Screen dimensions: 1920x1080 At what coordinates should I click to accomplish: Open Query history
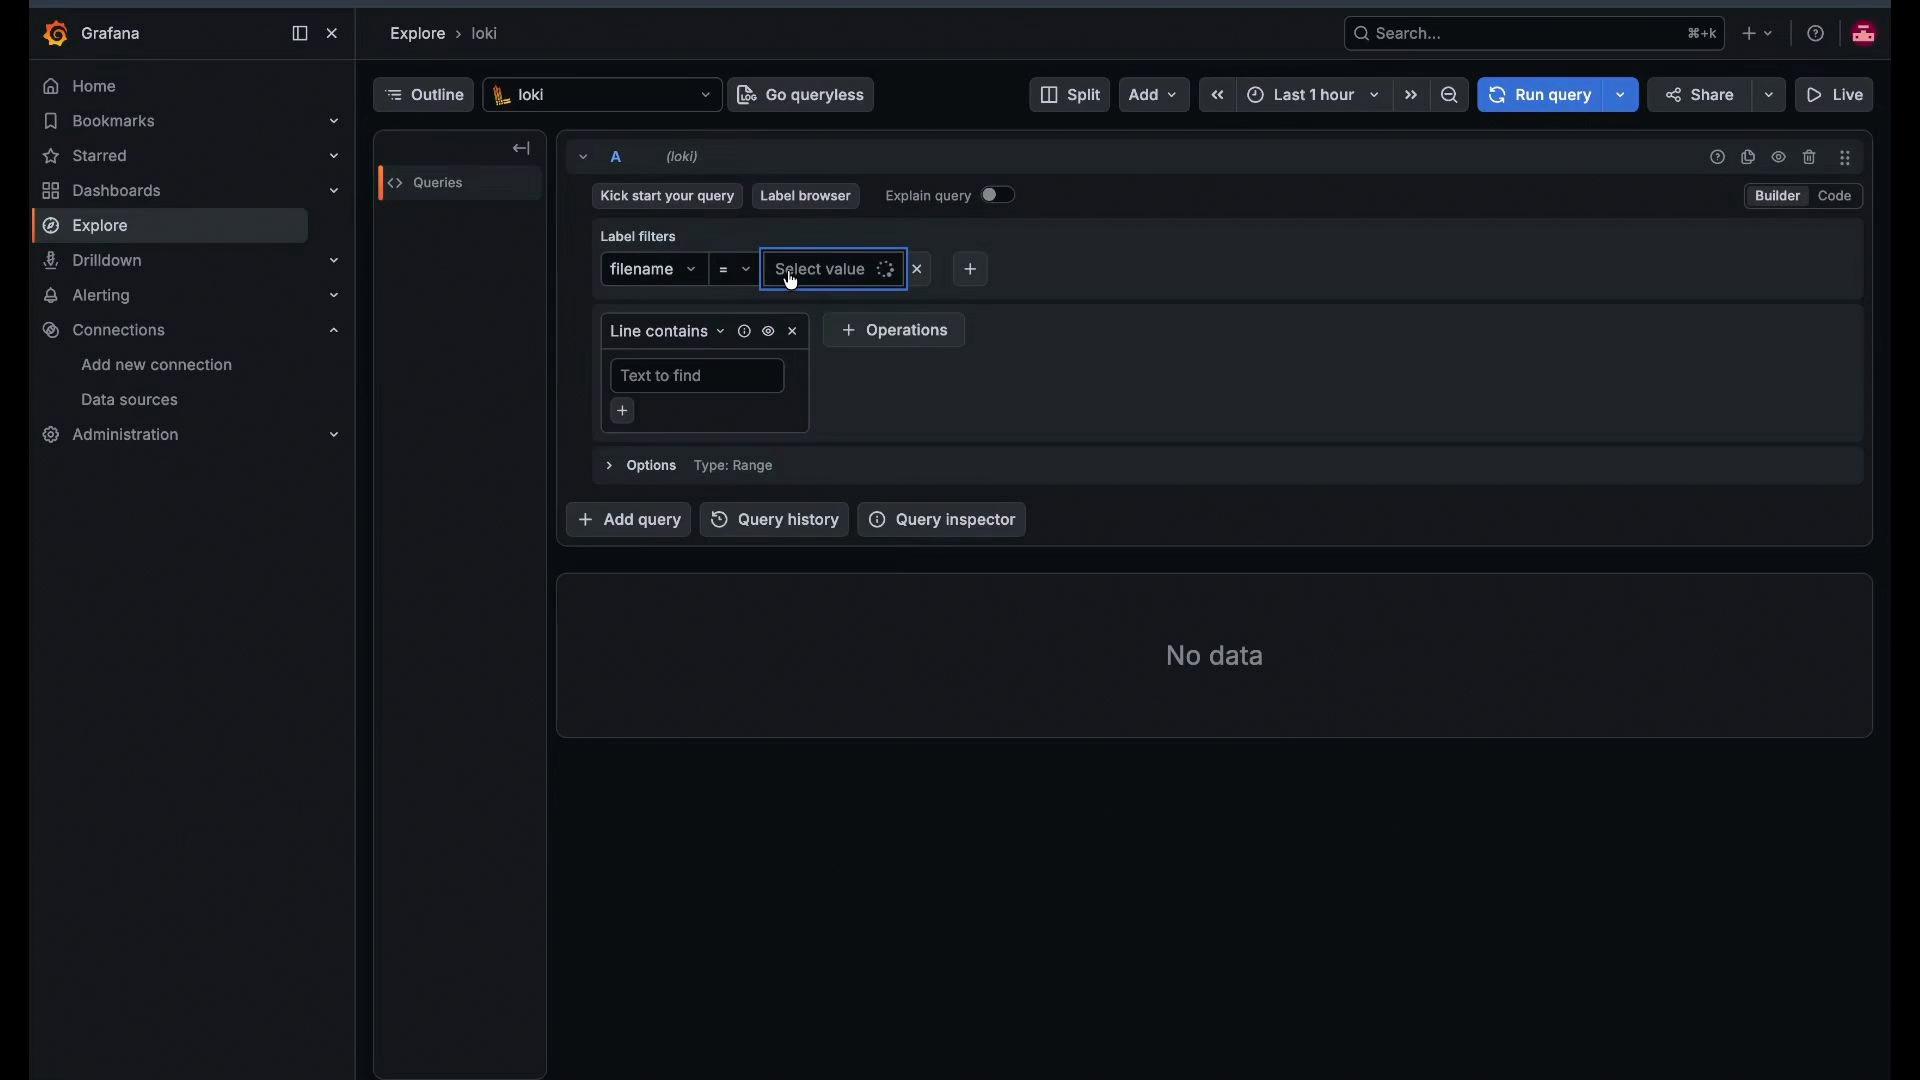(x=775, y=520)
